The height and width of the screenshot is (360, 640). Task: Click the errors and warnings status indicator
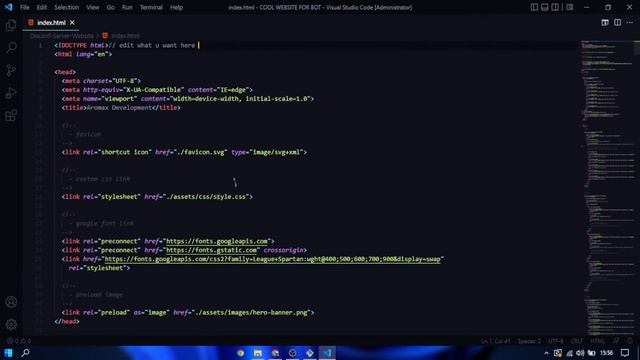[19, 341]
